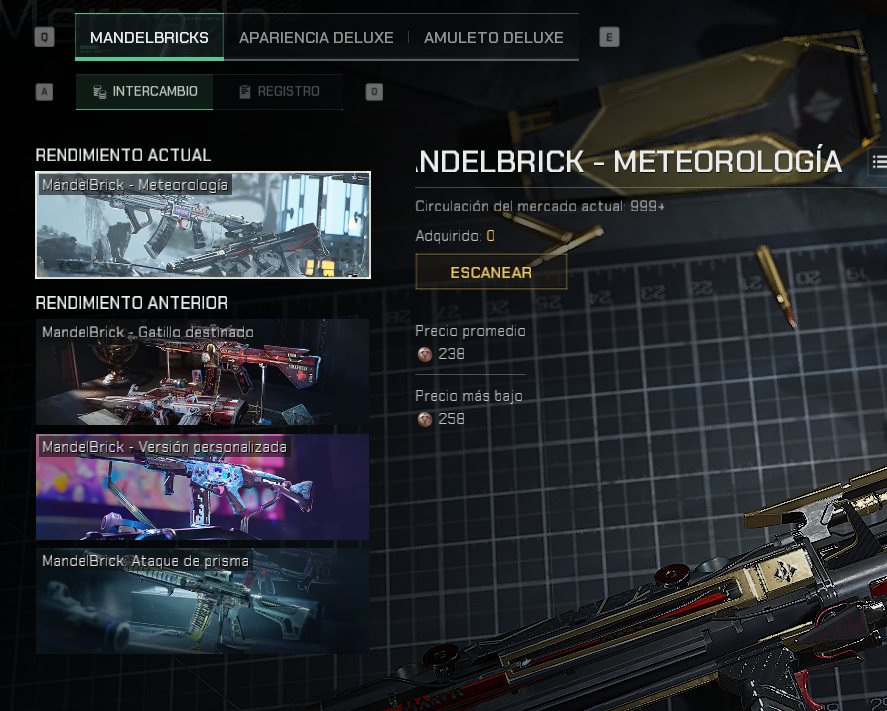Image resolution: width=887 pixels, height=711 pixels.
Task: Click the Escanear button
Action: click(x=491, y=272)
